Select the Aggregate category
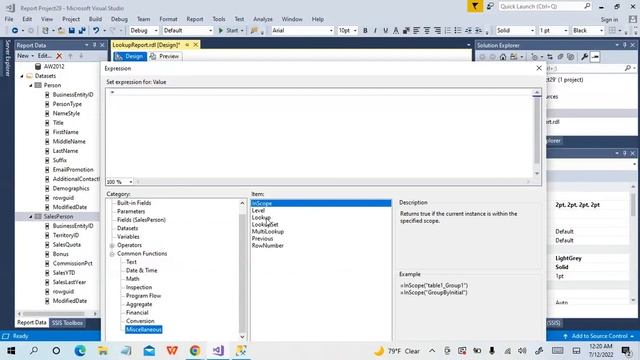 pos(139,304)
